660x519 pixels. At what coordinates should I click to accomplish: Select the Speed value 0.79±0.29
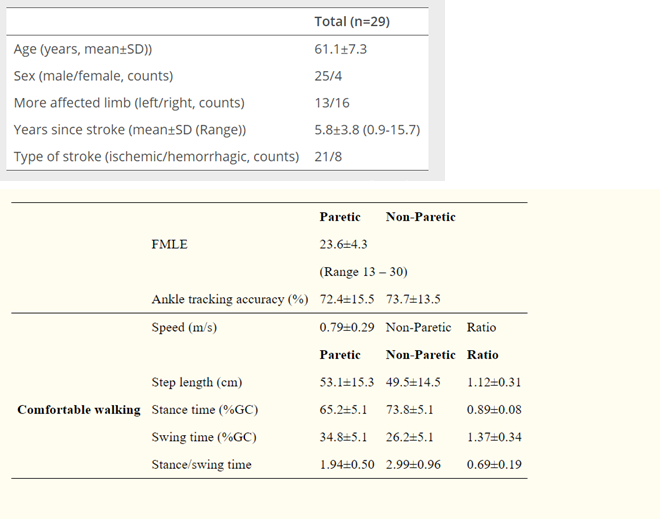[x=347, y=327]
